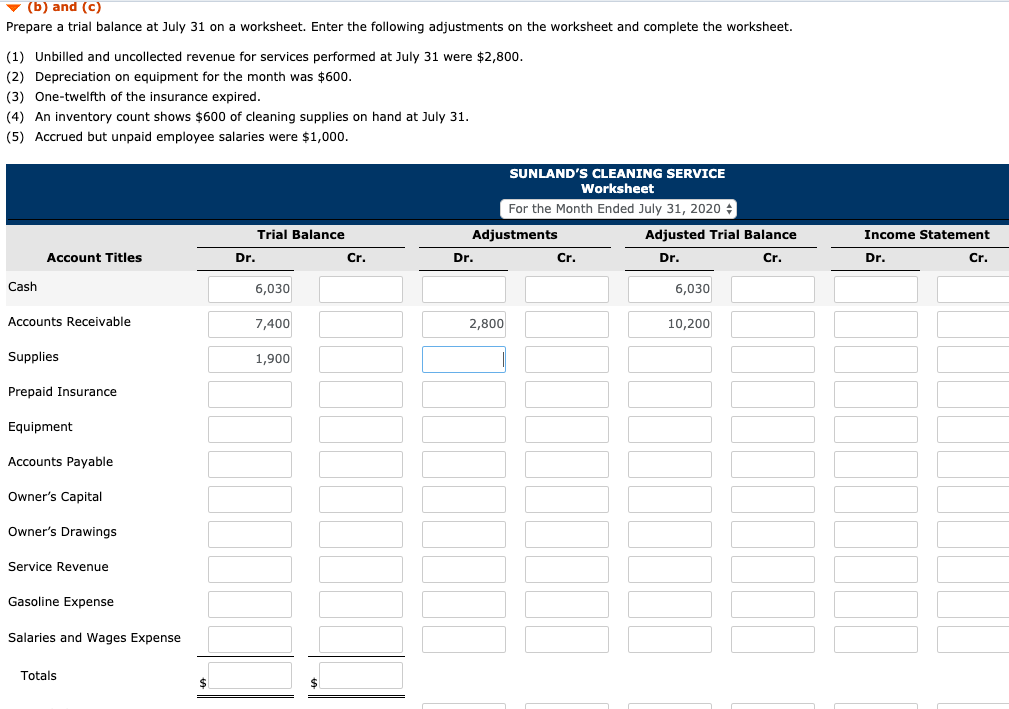Select the highlighted Supplies Adjustments Dr. field
The width and height of the screenshot is (1009, 709).
point(463,358)
